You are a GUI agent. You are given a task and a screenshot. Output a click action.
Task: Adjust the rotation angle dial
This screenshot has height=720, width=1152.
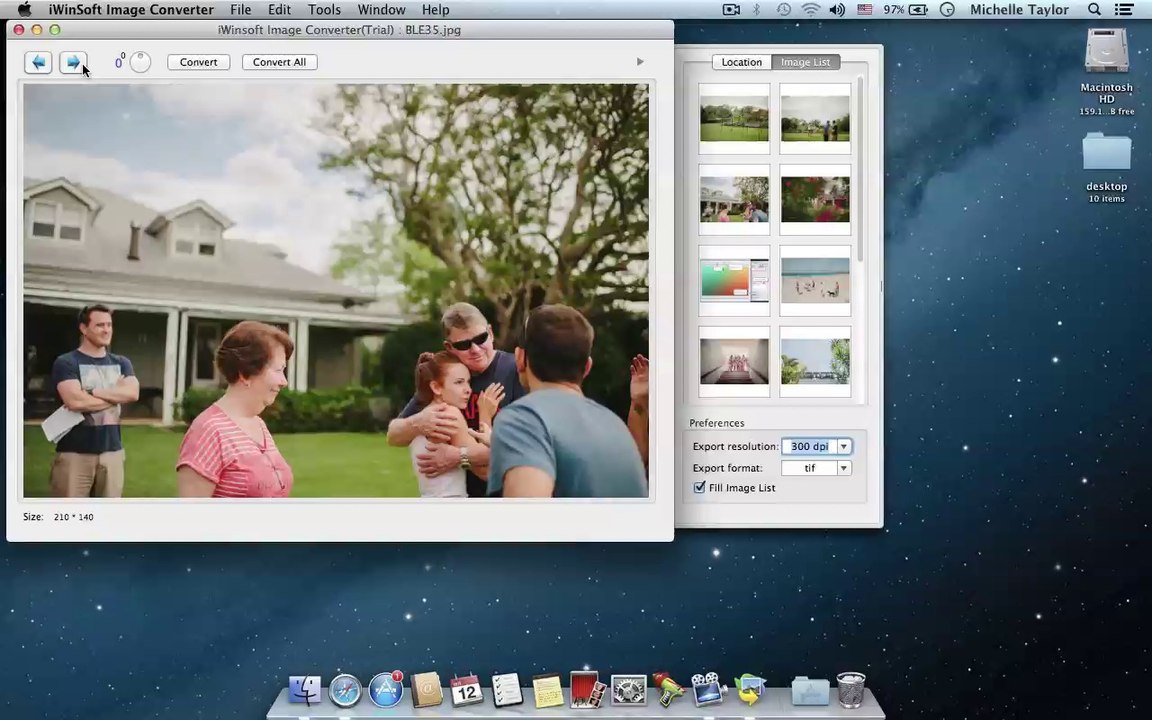(x=140, y=62)
